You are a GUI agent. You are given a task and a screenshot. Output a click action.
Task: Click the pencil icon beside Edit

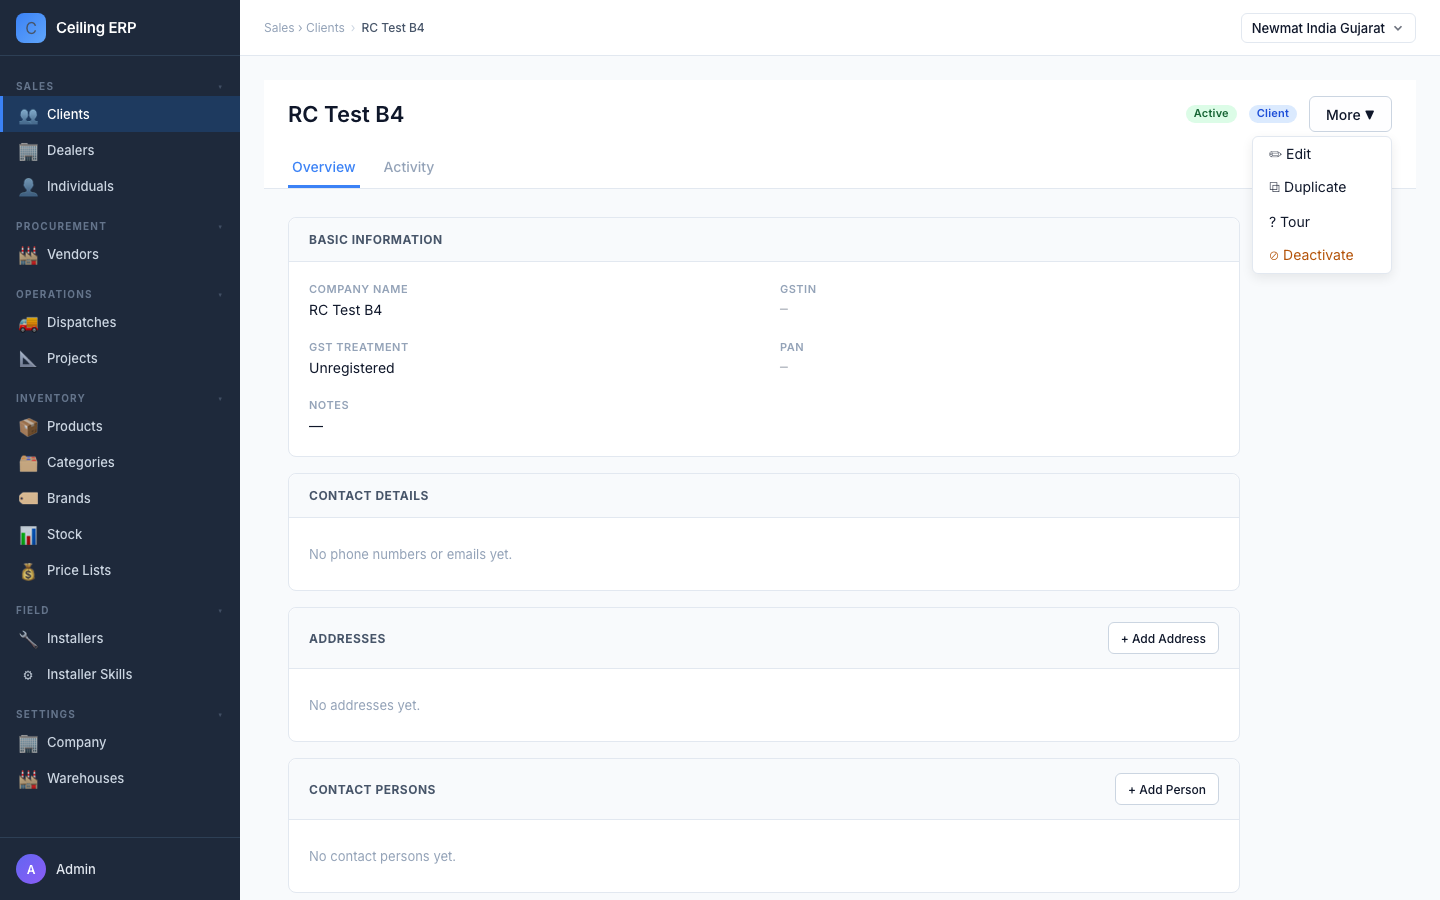point(1275,154)
